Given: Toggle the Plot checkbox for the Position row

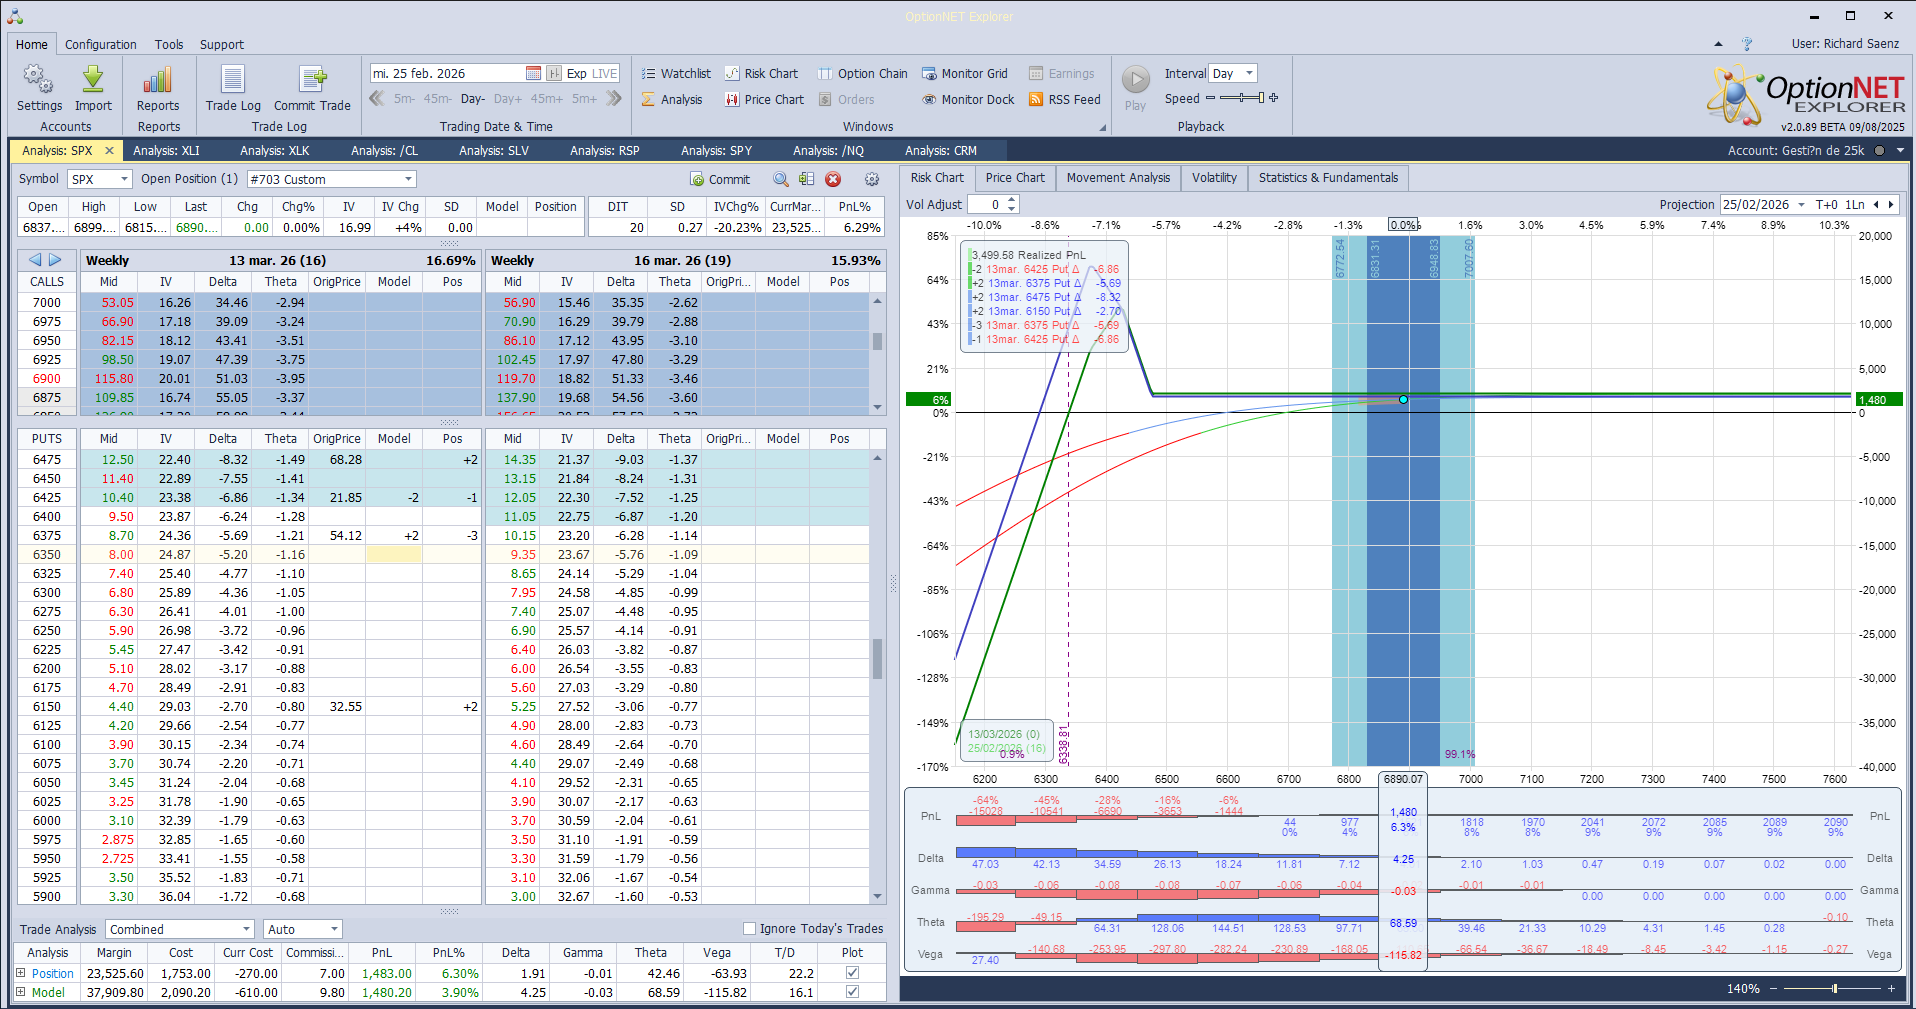Looking at the screenshot, I should coord(852,973).
